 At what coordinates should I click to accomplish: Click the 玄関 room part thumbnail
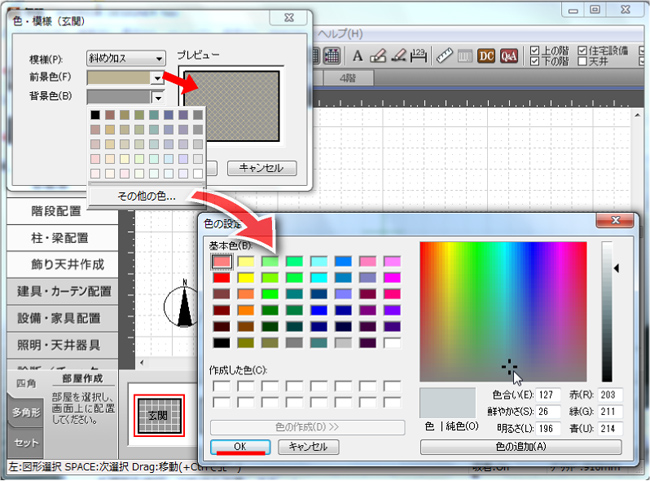pyautogui.click(x=159, y=413)
